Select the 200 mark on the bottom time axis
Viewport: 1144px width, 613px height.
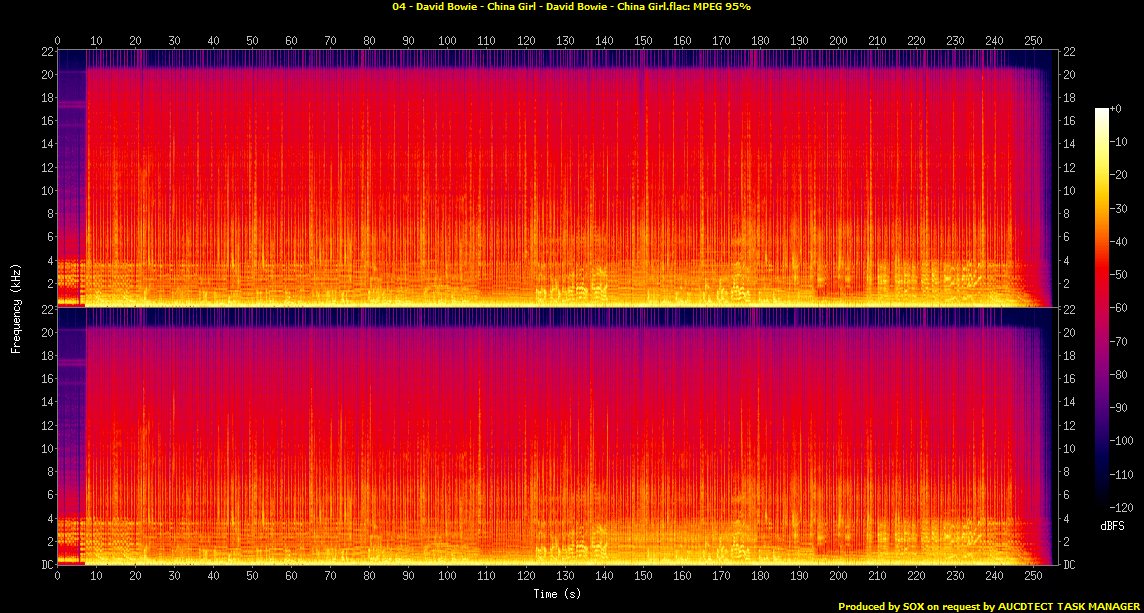tap(837, 577)
